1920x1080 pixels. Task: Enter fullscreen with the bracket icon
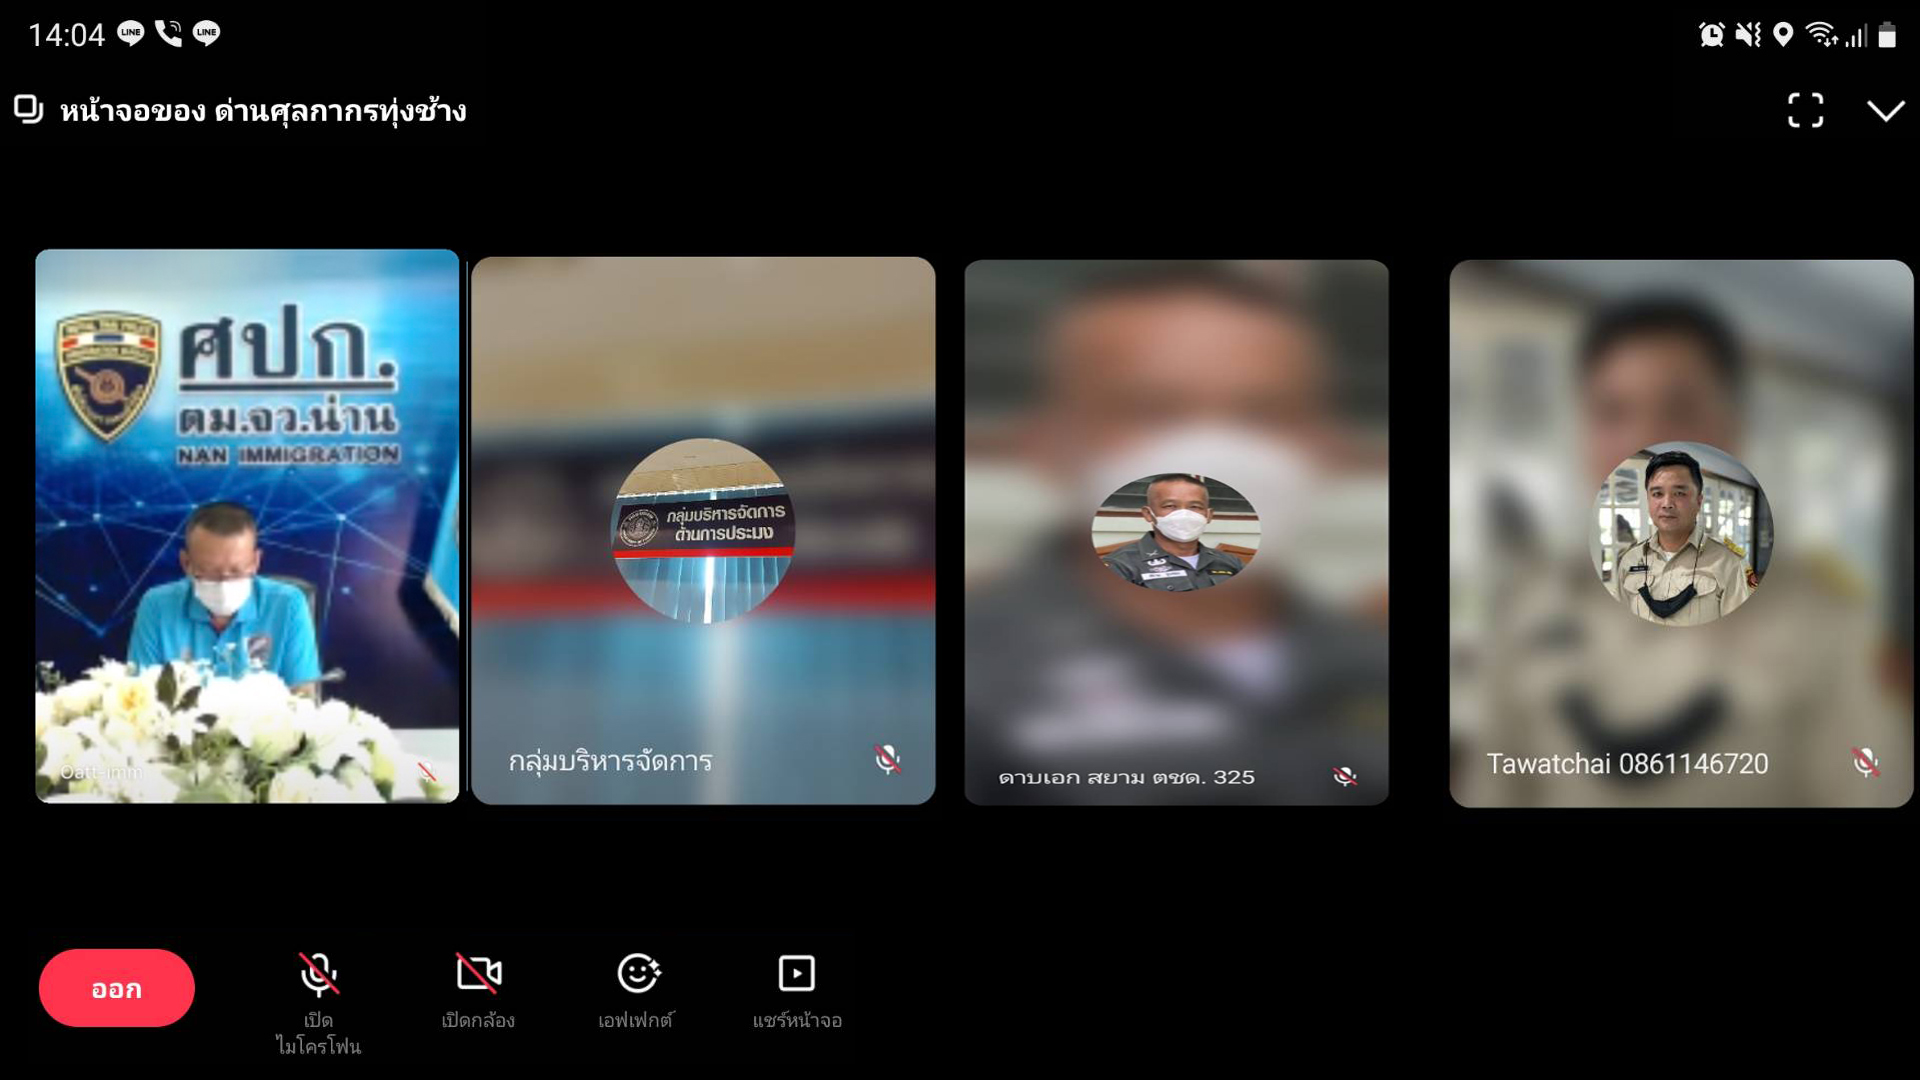[1805, 110]
